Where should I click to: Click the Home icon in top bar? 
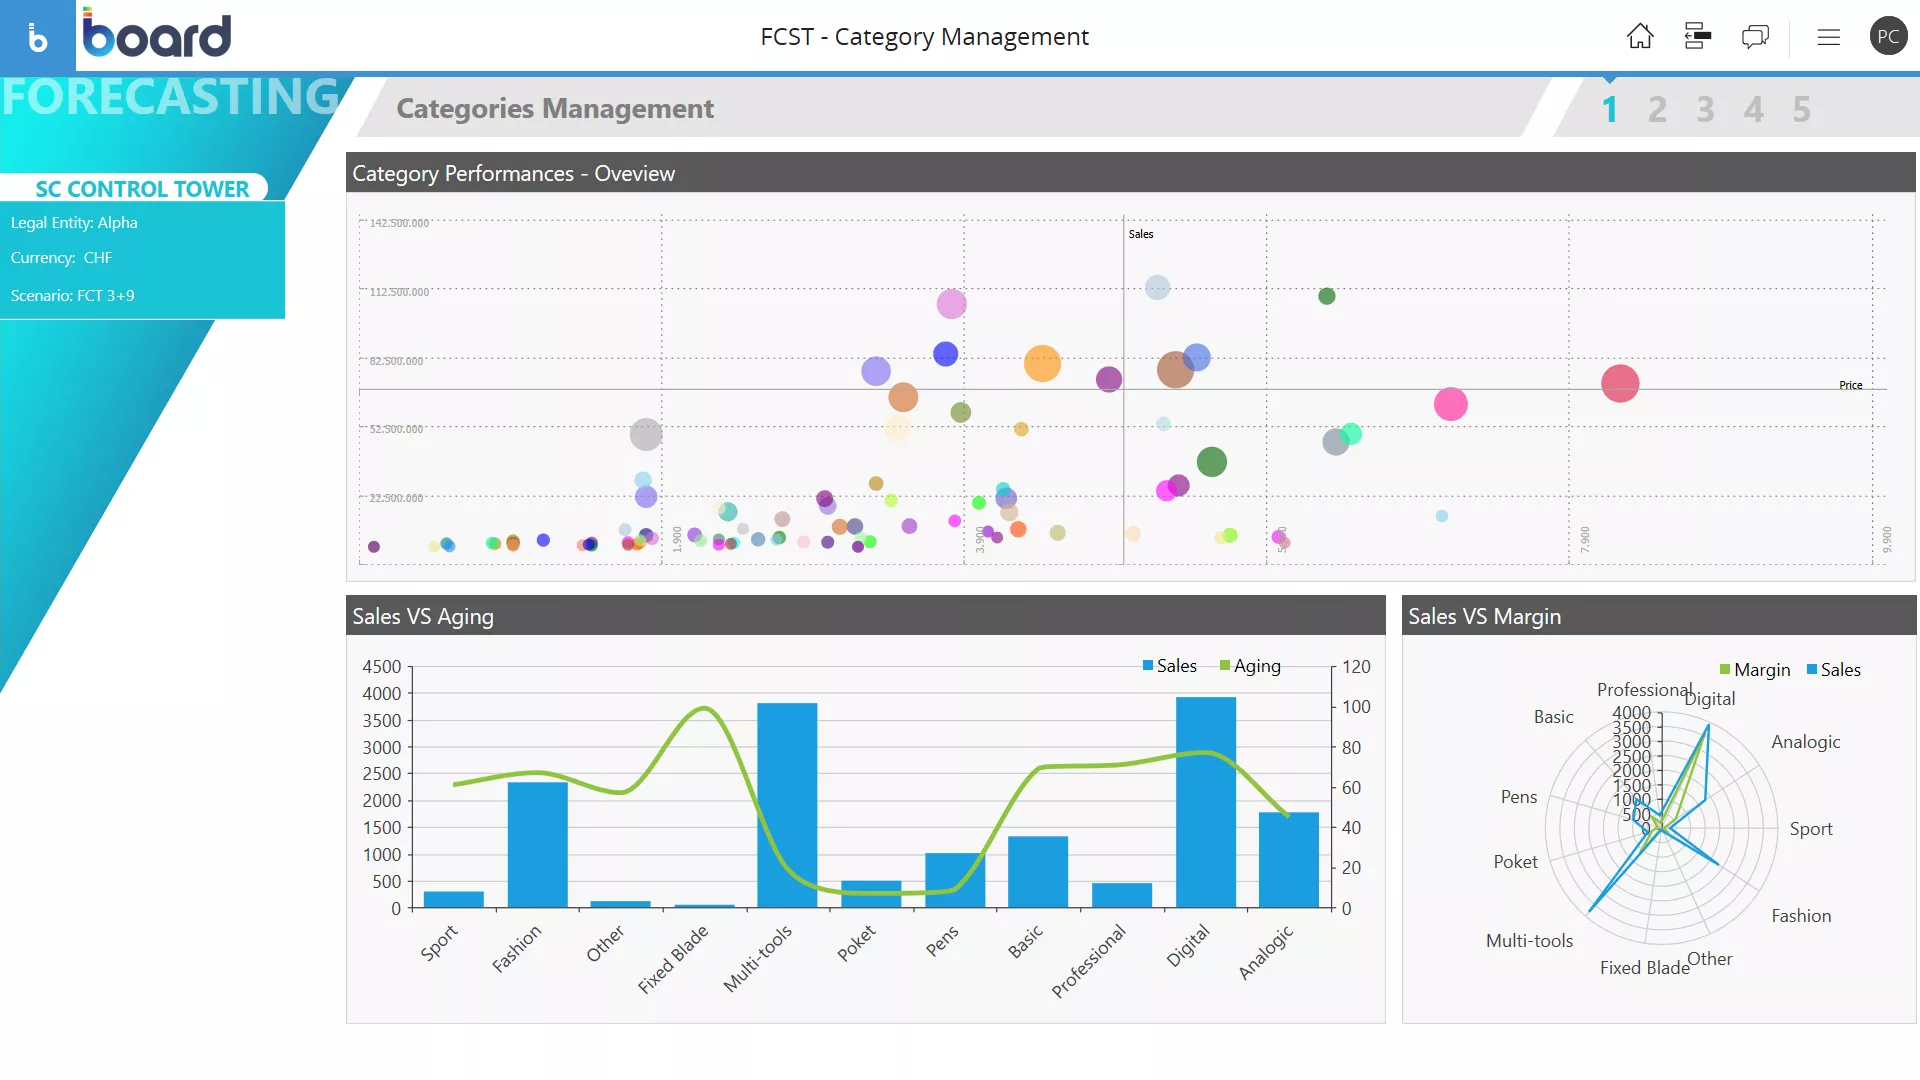click(1640, 37)
